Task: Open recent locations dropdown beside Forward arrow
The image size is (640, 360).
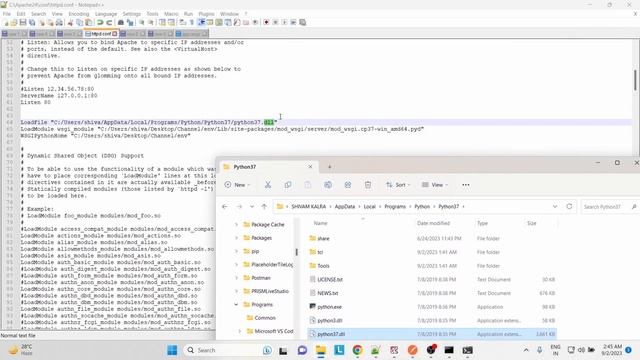Action: (252, 207)
